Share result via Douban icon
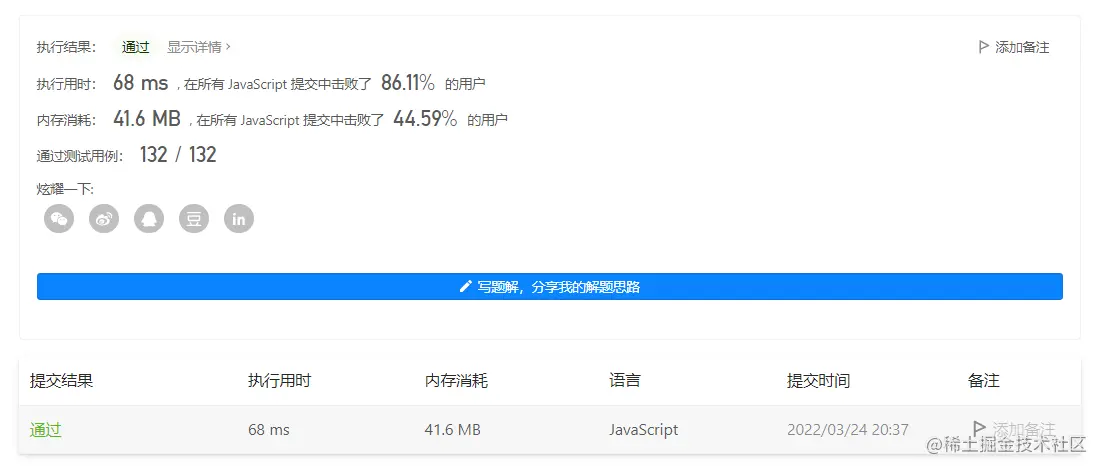 (x=194, y=218)
